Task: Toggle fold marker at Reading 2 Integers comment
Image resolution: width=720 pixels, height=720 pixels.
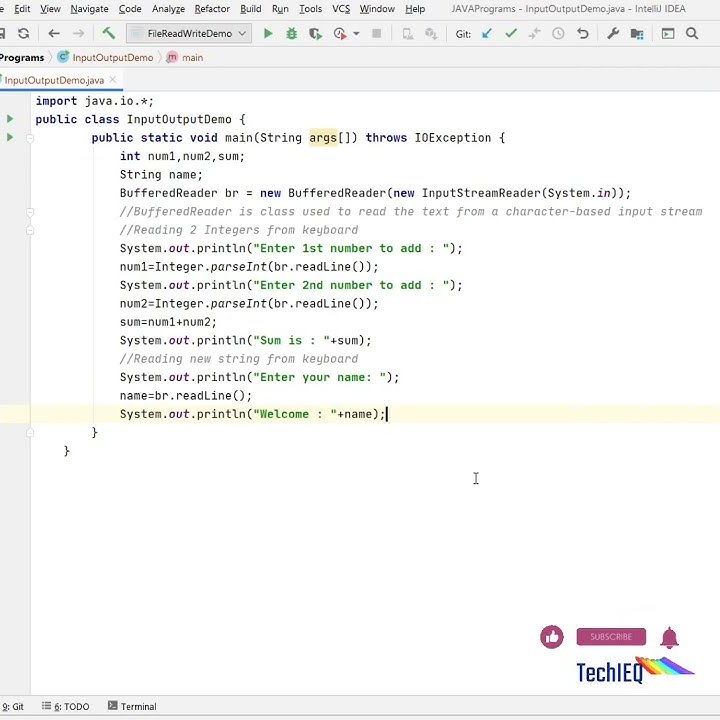Action: coord(30,230)
